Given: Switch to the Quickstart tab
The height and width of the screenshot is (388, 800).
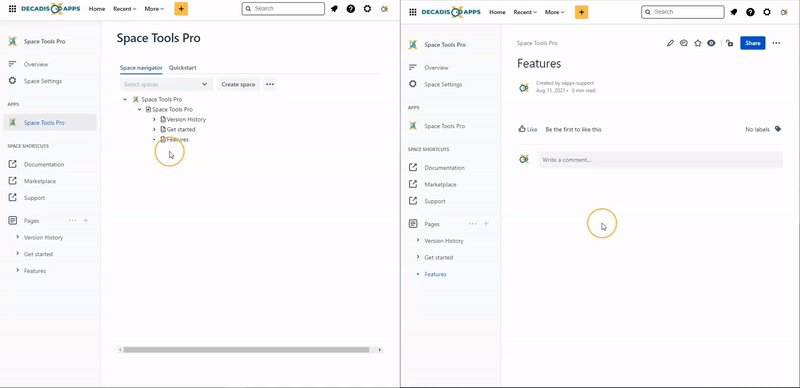Looking at the screenshot, I should (x=183, y=67).
